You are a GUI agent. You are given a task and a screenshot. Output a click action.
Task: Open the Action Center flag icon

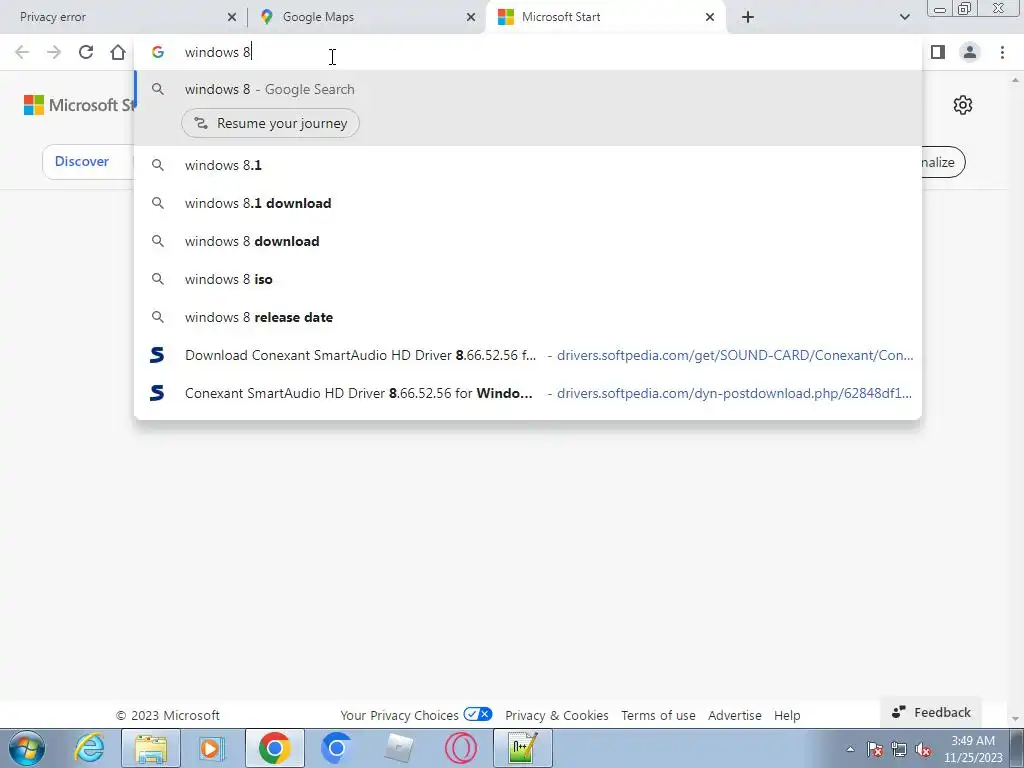click(875, 749)
